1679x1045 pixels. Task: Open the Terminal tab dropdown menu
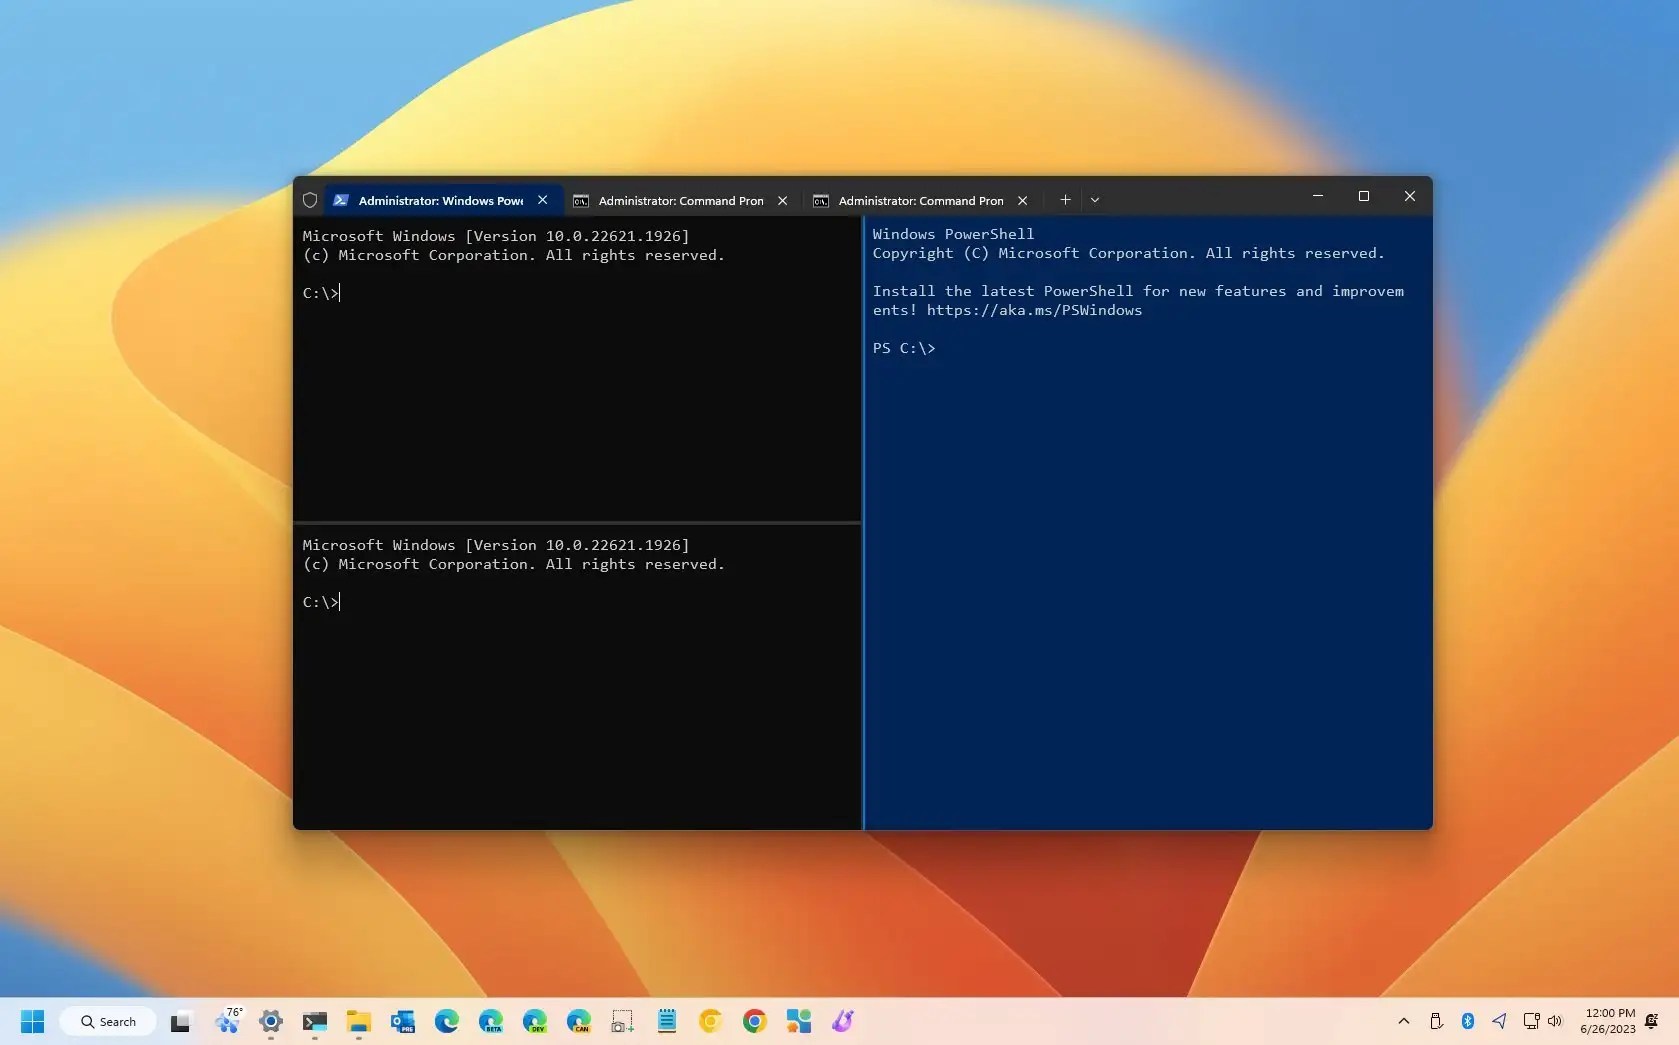pos(1096,200)
